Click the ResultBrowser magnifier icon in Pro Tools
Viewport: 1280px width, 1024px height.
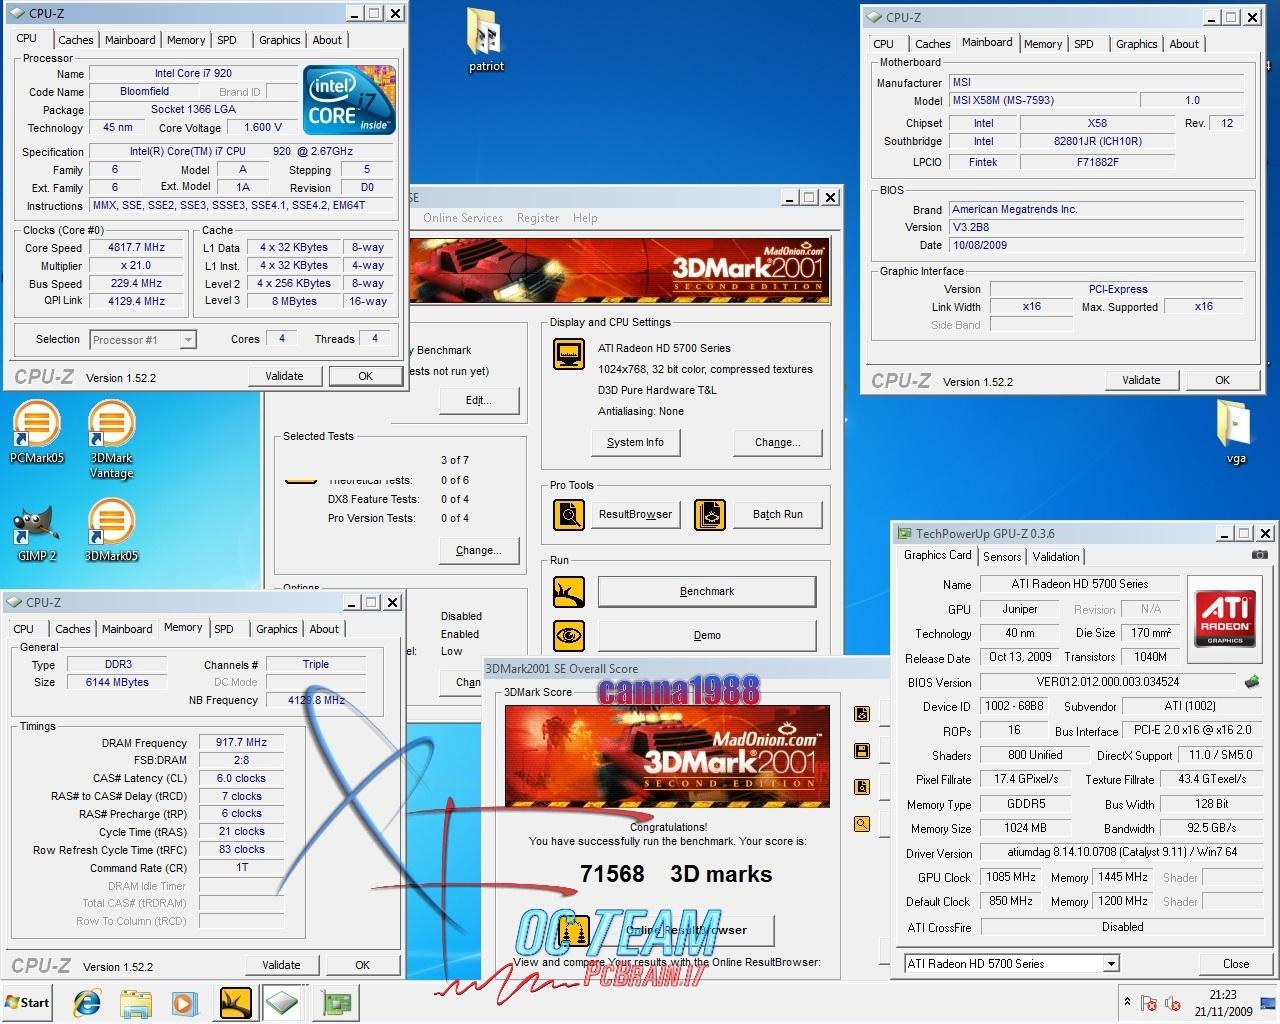pos(569,515)
